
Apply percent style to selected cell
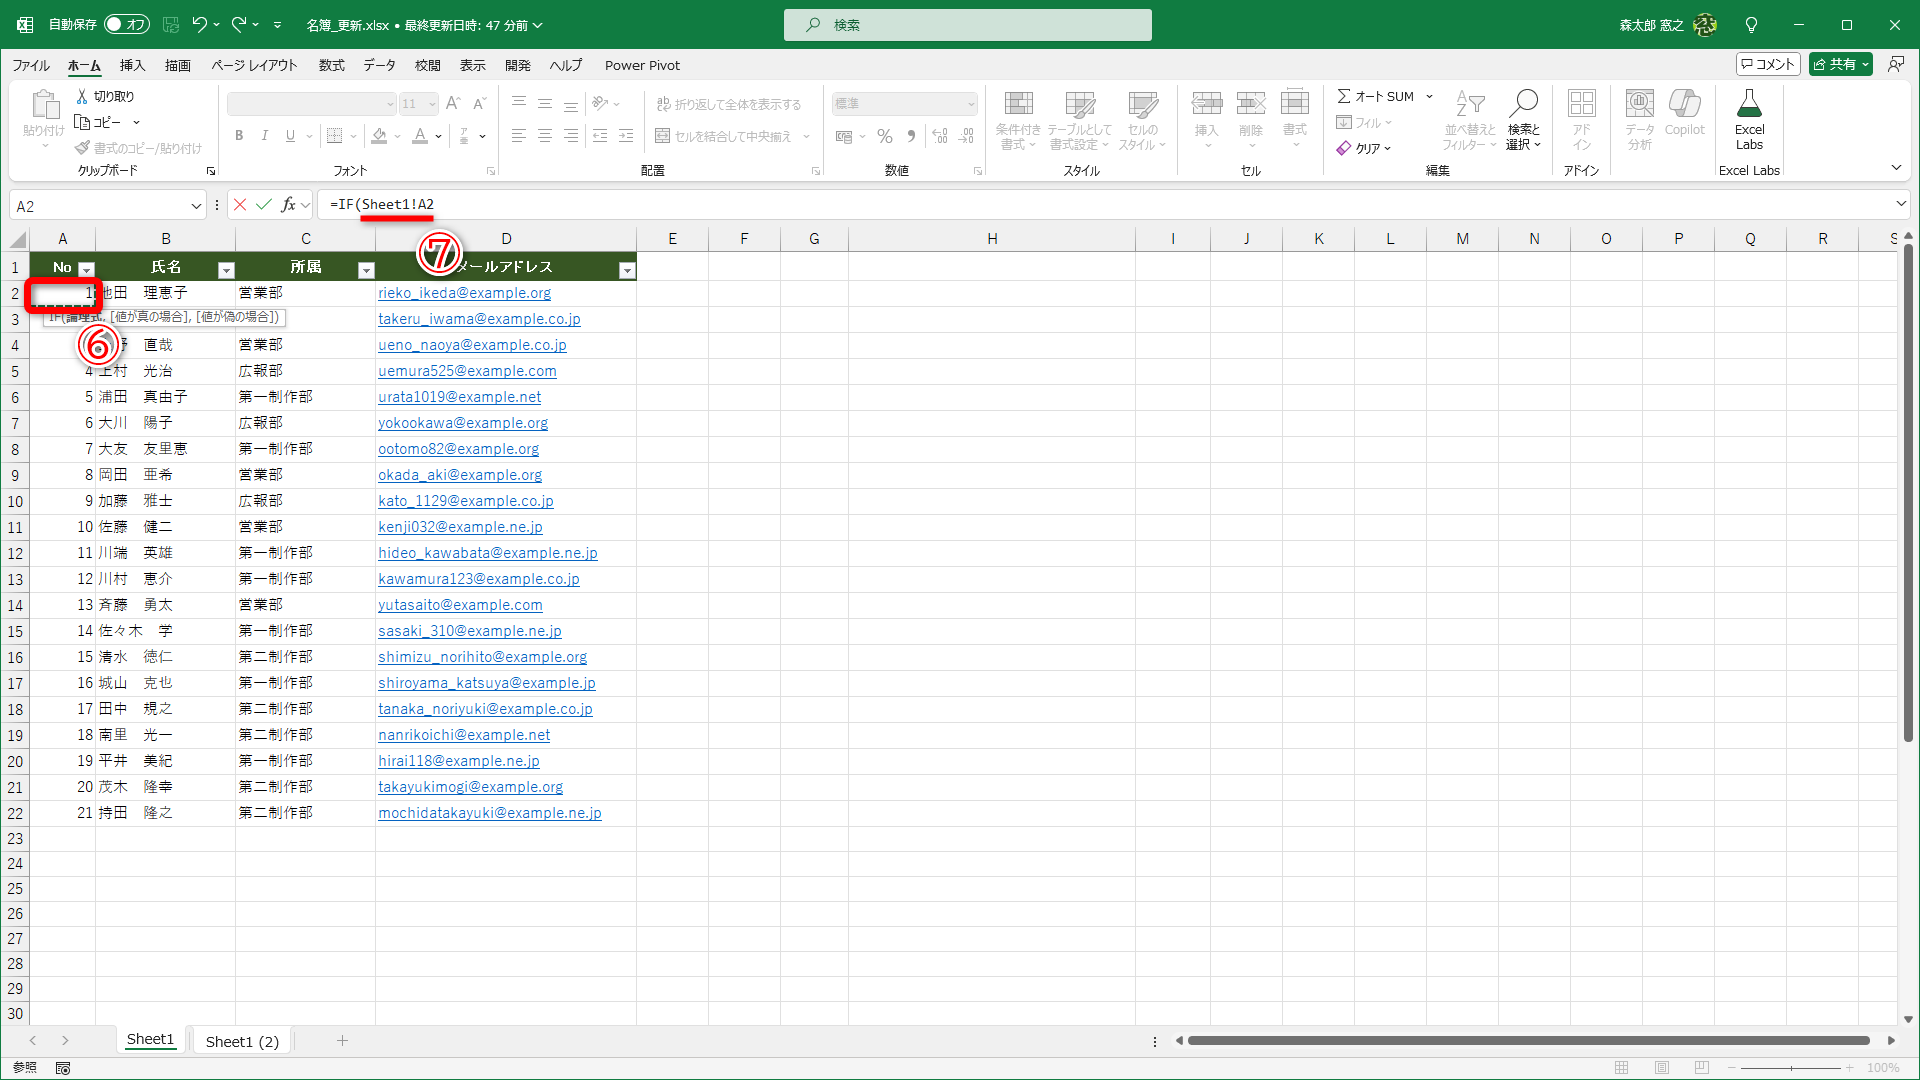[x=884, y=136]
